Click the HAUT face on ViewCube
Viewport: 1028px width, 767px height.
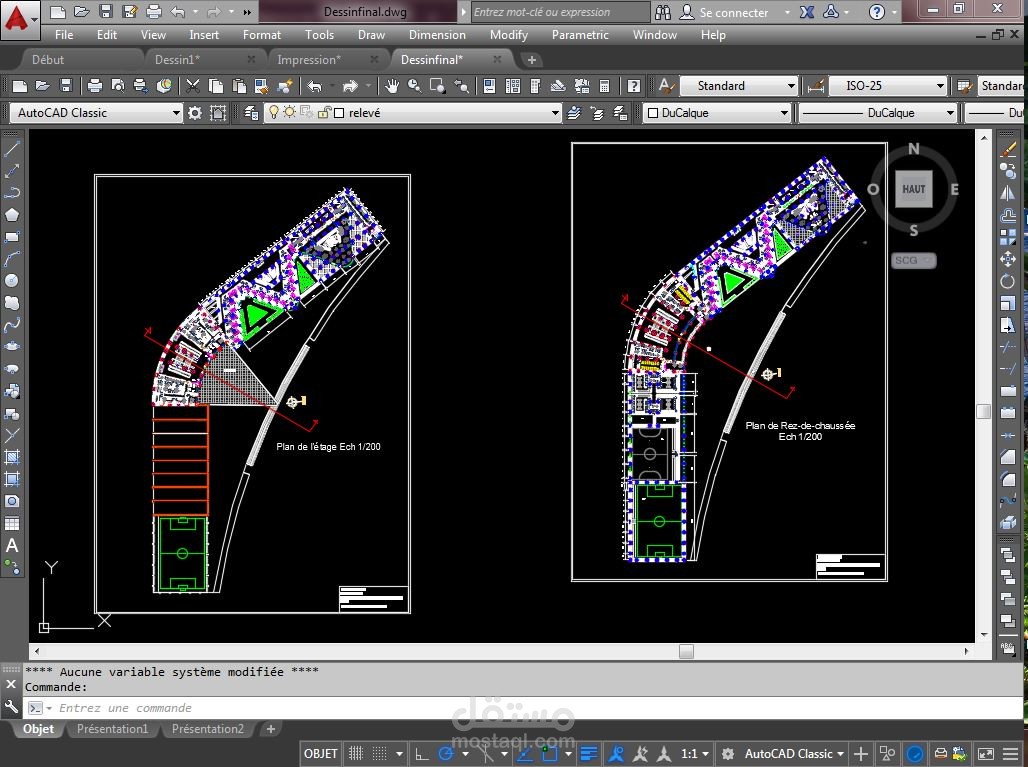(913, 189)
